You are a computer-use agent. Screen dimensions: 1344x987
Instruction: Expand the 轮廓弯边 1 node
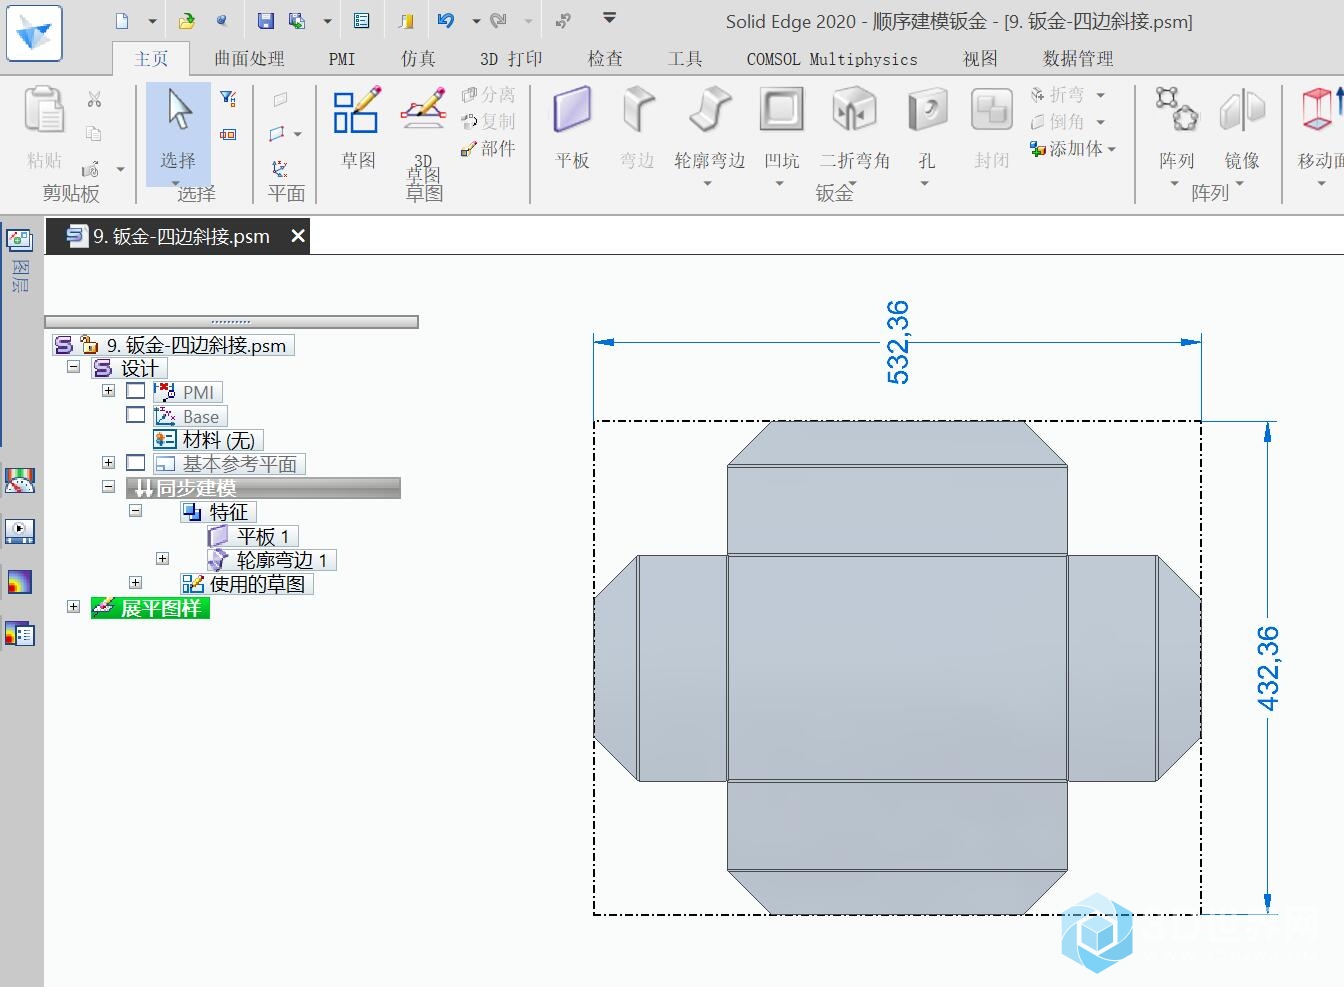click(162, 559)
